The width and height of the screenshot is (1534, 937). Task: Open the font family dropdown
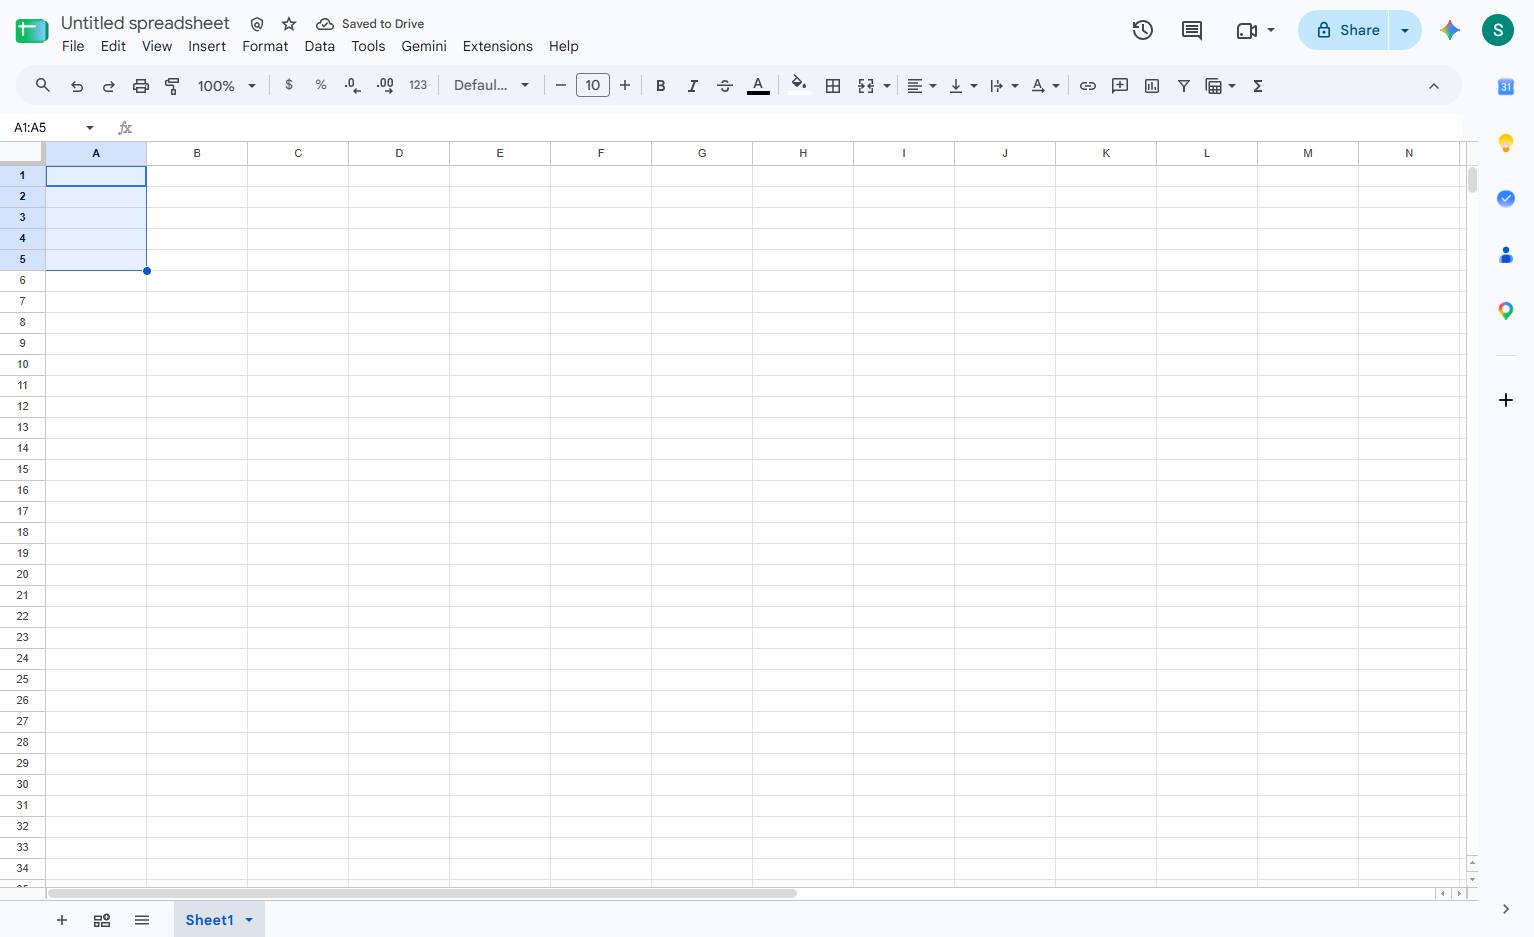pyautogui.click(x=491, y=86)
